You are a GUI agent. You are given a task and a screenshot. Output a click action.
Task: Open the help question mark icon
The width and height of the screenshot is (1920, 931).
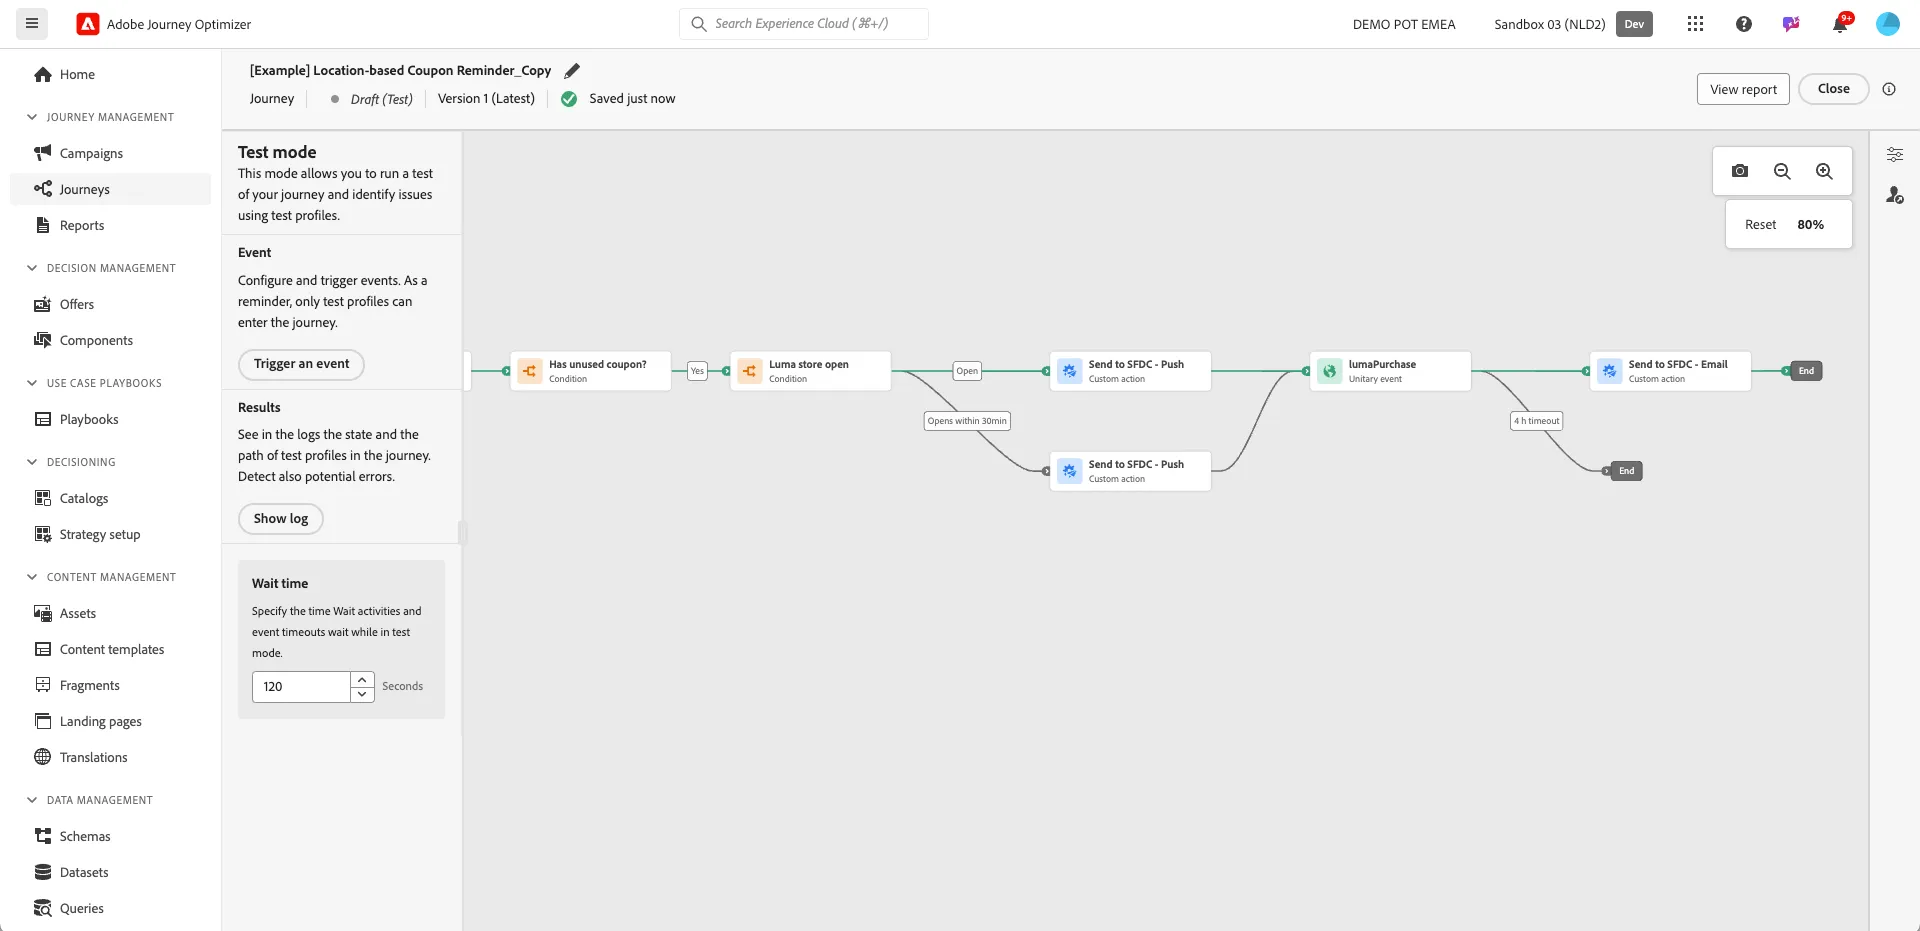point(1744,24)
